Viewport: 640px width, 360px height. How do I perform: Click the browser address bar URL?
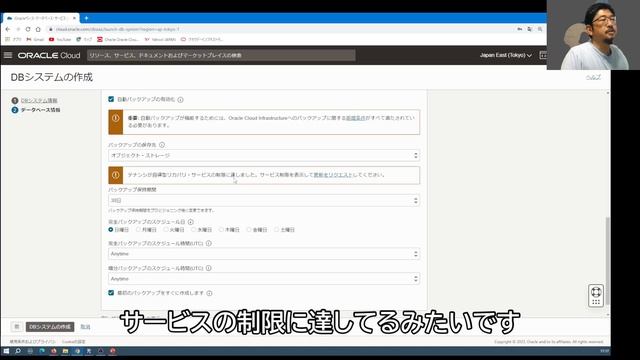point(118,29)
